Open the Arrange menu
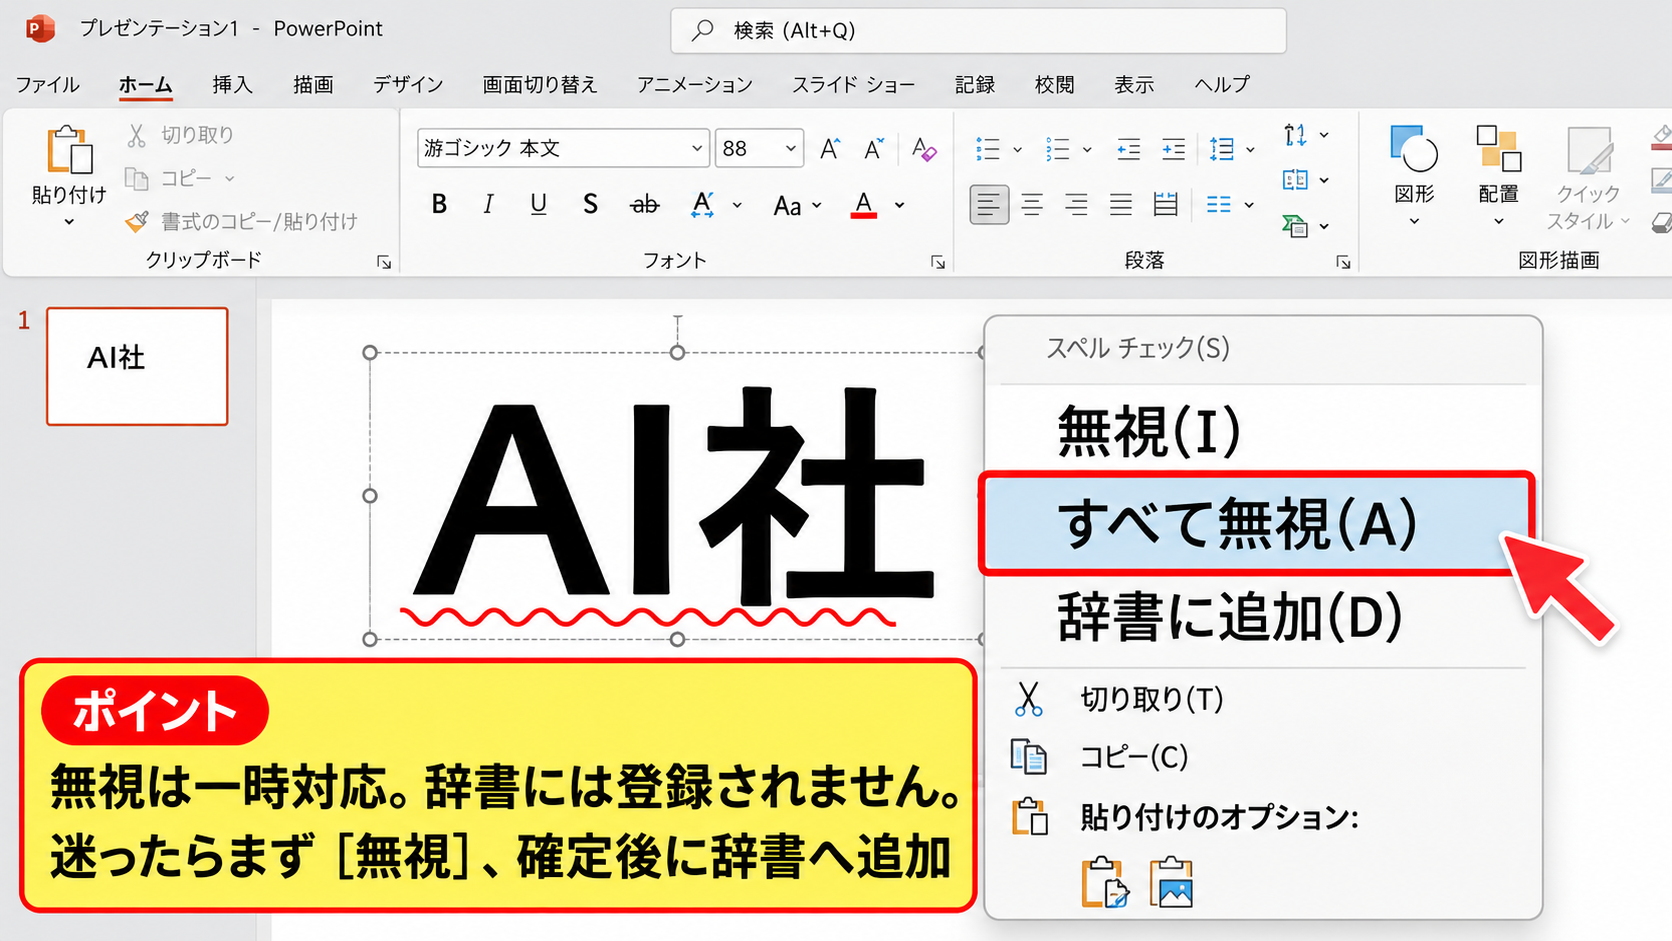This screenshot has height=941, width=1672. point(1498,174)
